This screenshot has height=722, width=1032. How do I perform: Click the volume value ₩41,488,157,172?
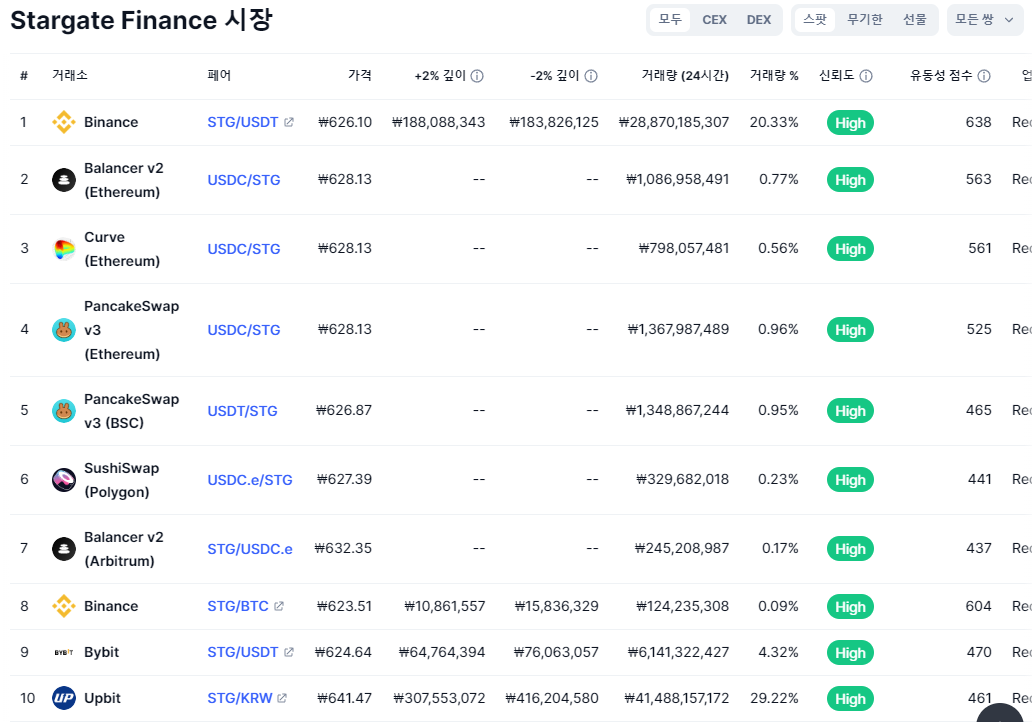tap(677, 698)
